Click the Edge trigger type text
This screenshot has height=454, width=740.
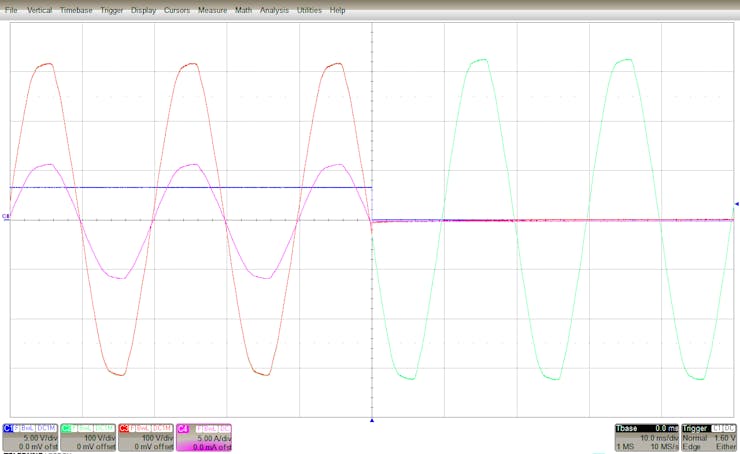(691, 446)
